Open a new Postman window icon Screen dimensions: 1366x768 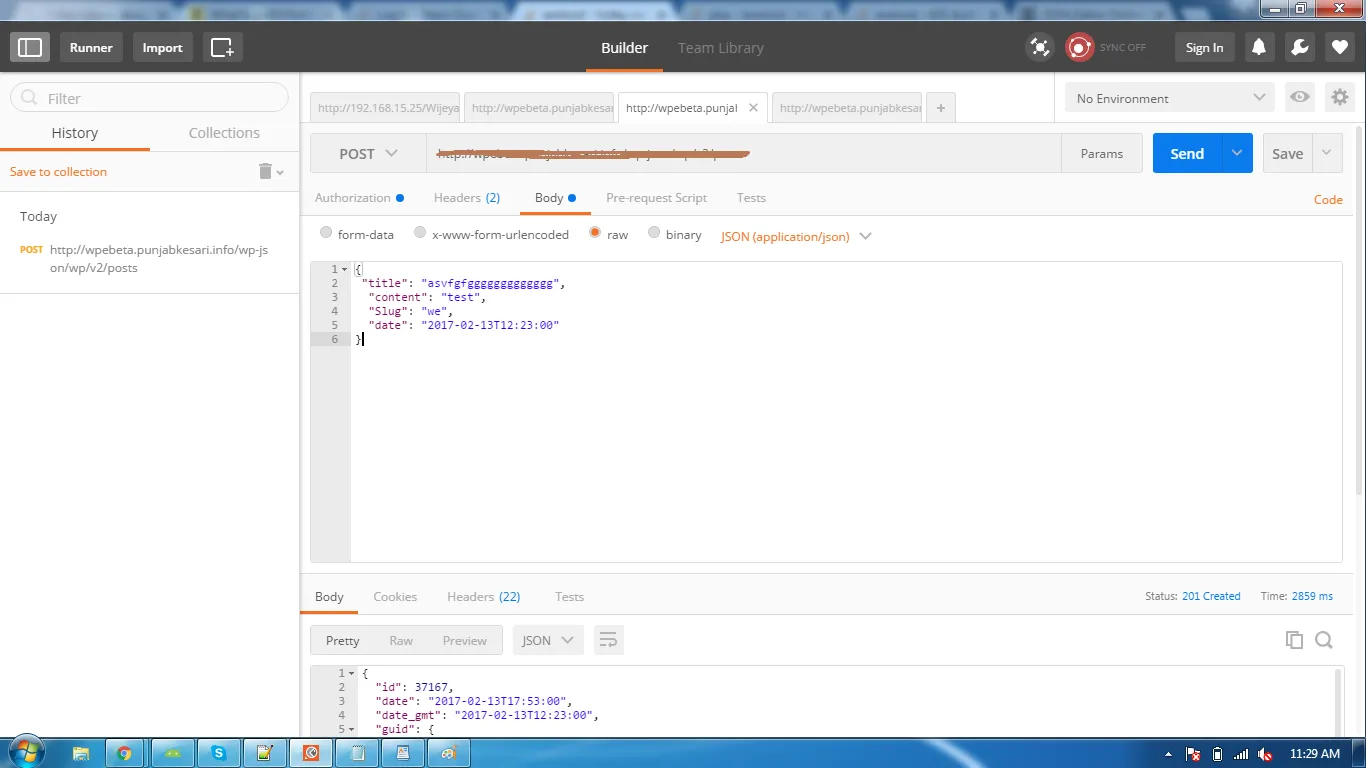tap(222, 47)
